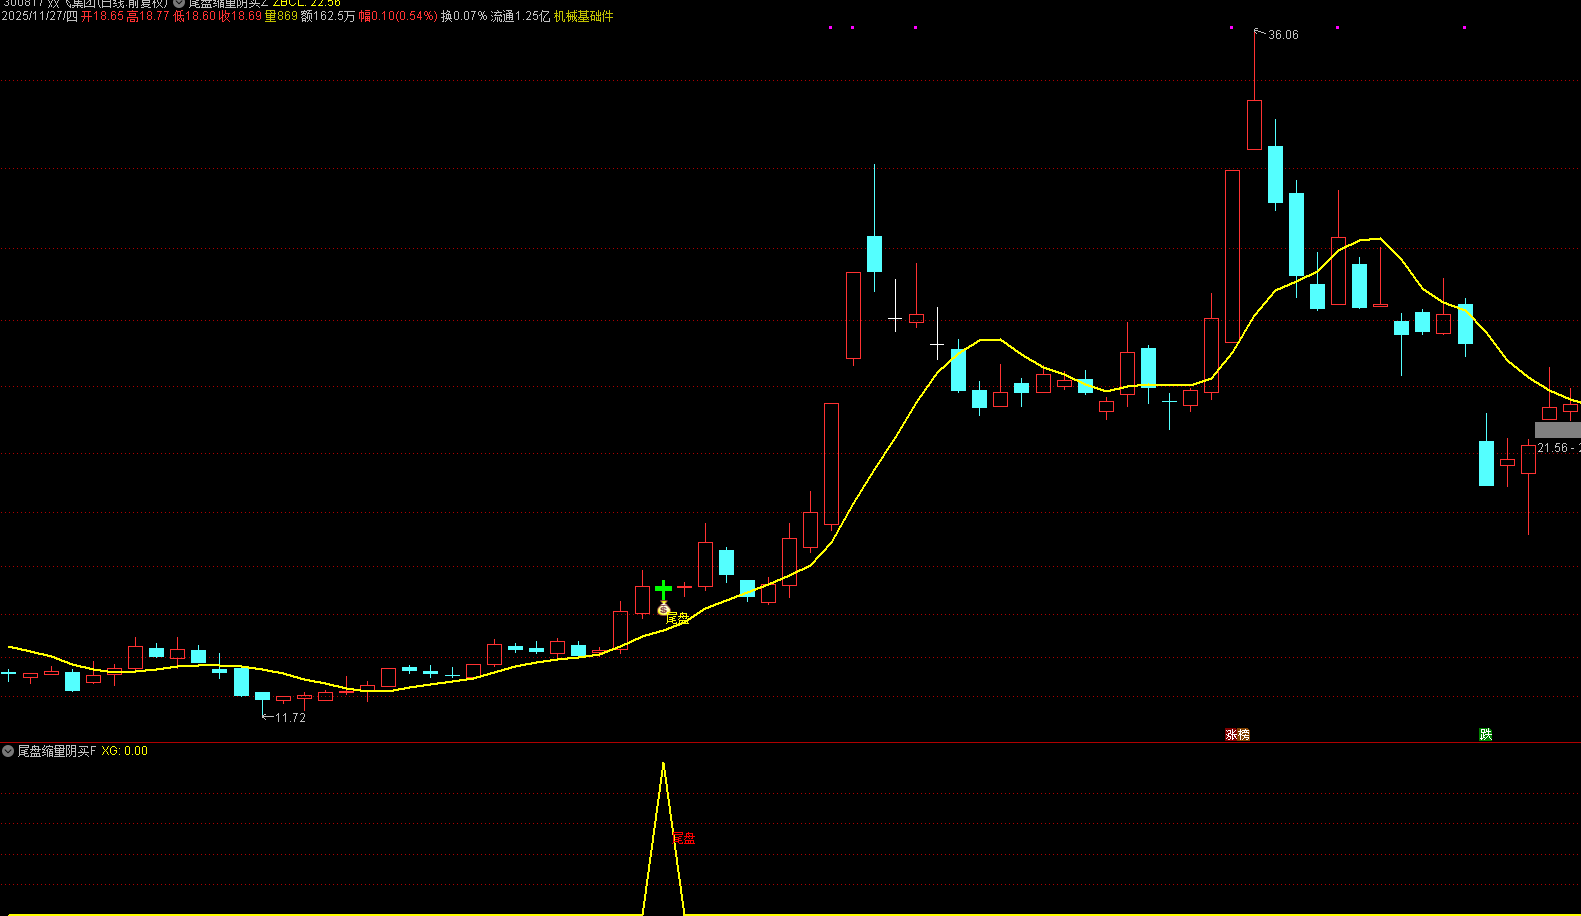
Task: Click the turnover amount 额162.5万
Action: (328, 17)
